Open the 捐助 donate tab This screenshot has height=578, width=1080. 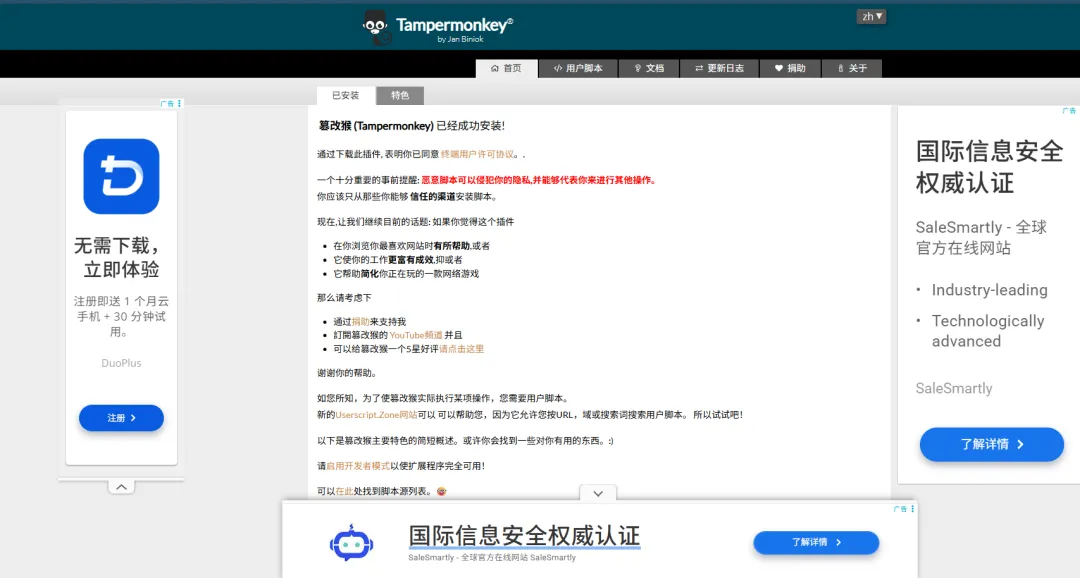(x=790, y=68)
